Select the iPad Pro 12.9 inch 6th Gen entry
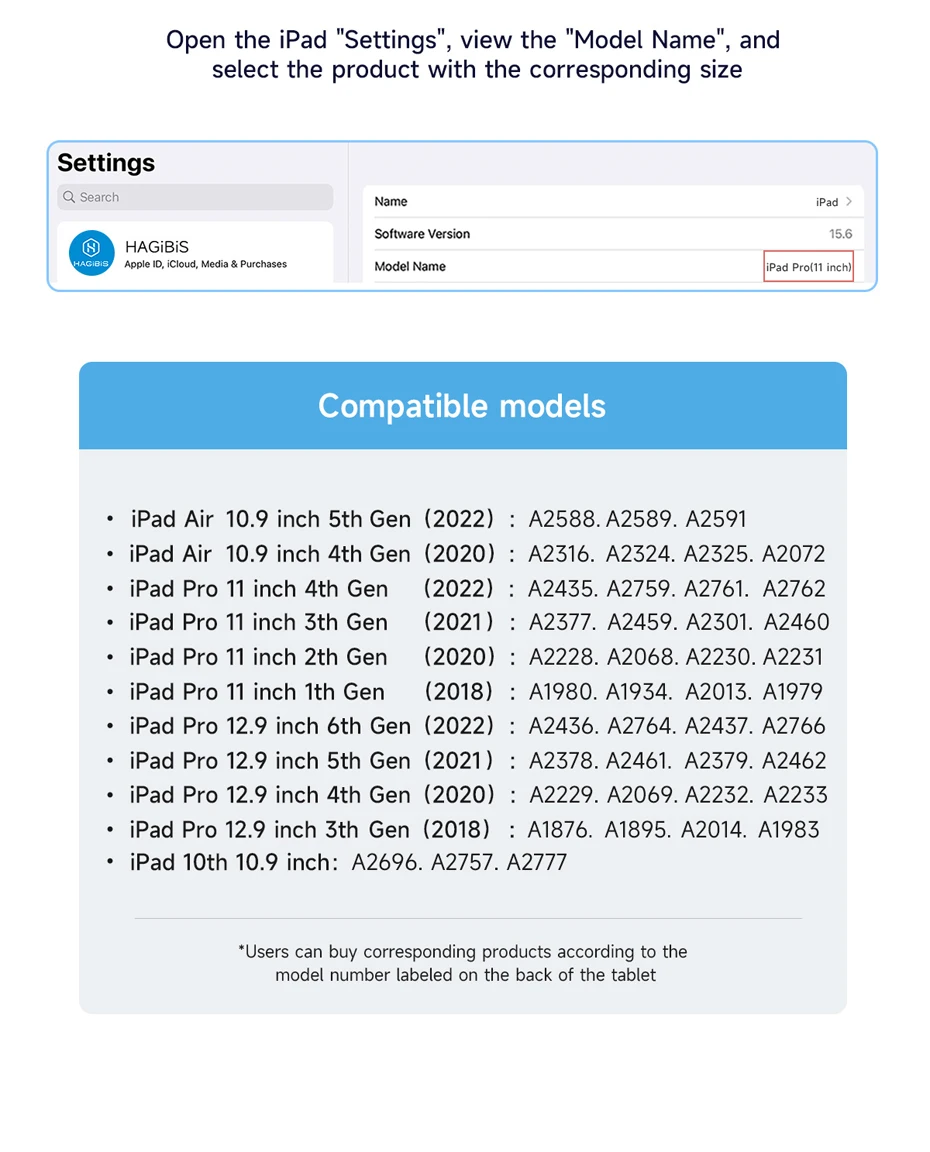 (270, 726)
